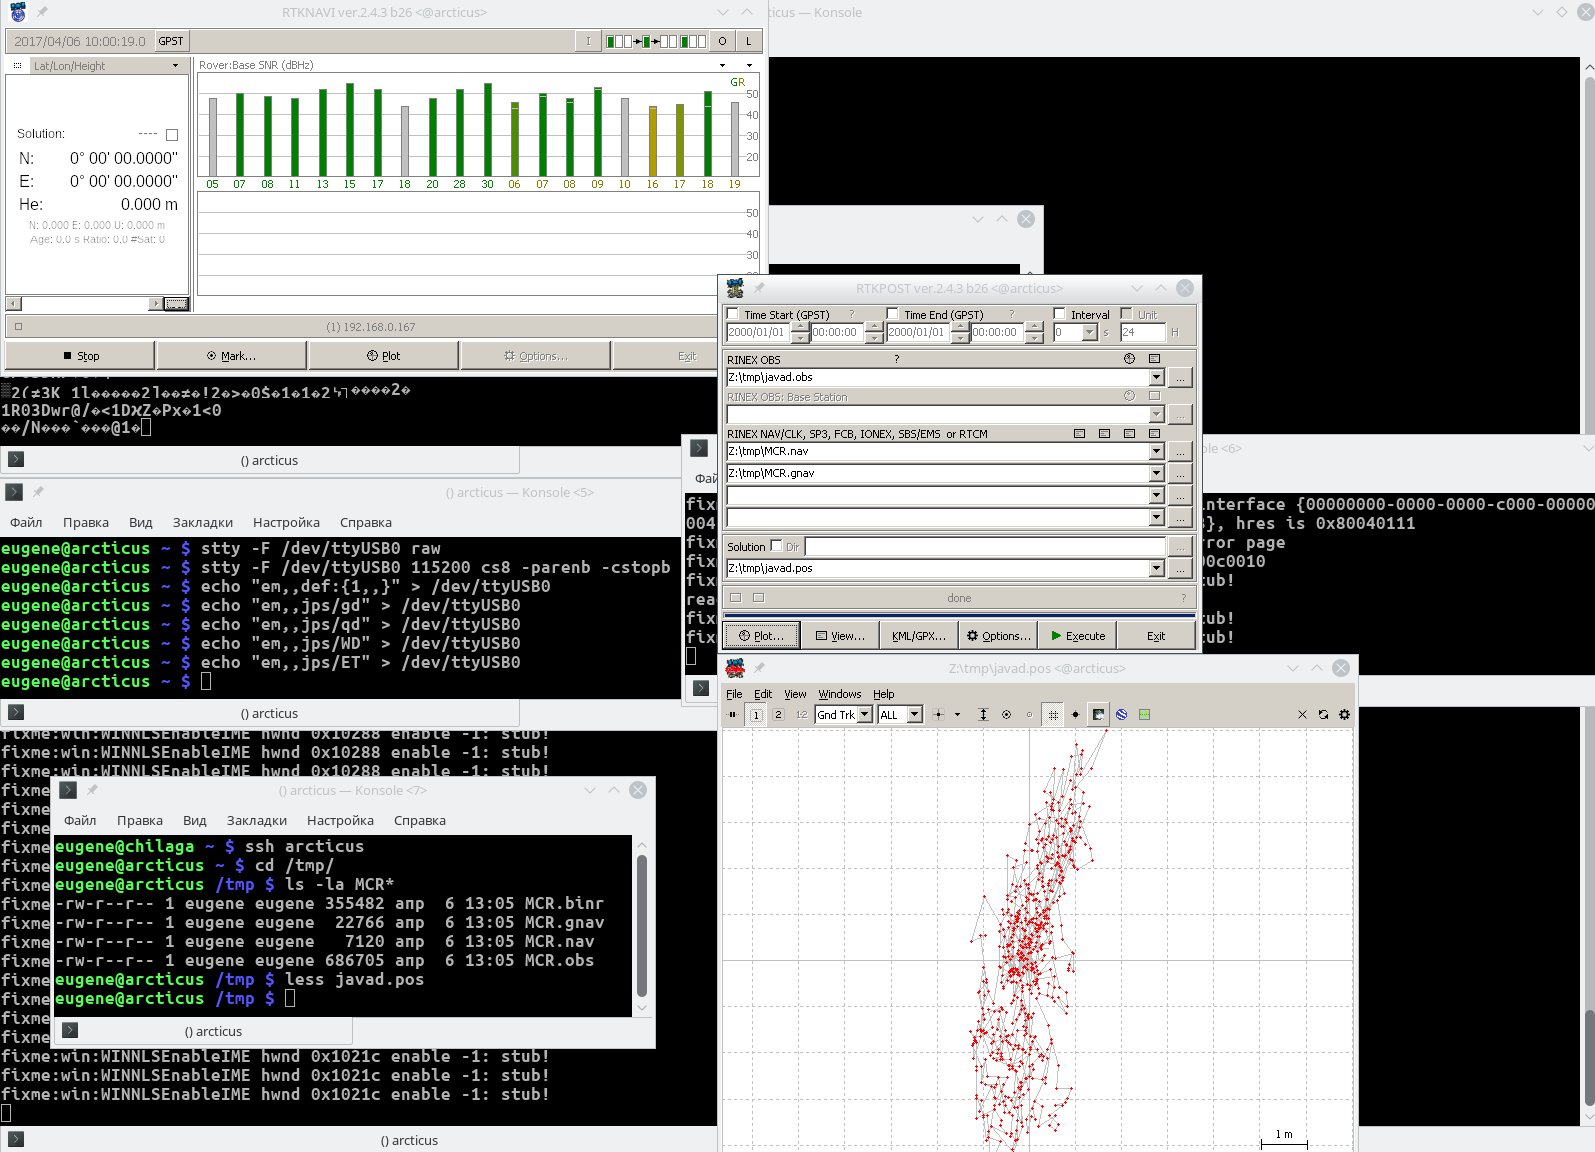Open the Gnd Trk plot type dropdown
Image resolution: width=1595 pixels, height=1152 pixels.
864,715
